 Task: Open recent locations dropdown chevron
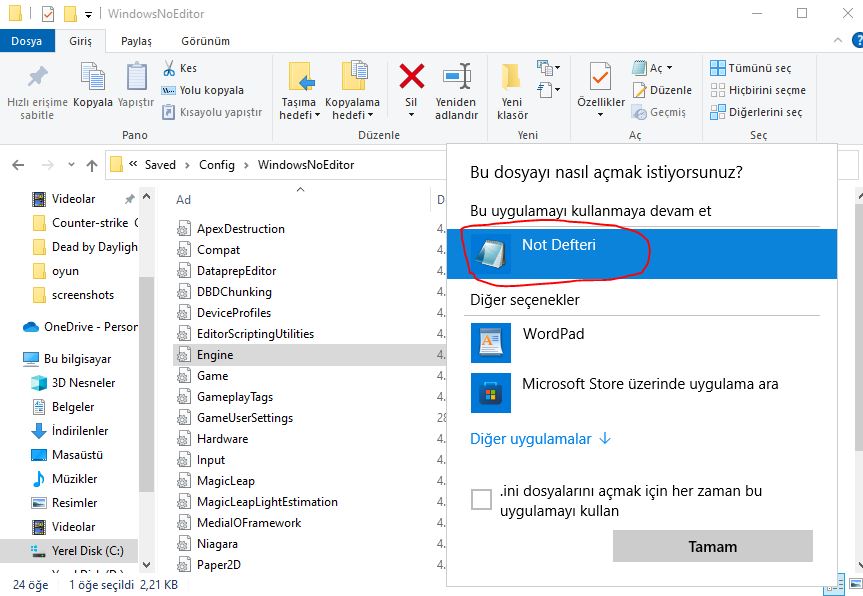pyautogui.click(x=71, y=165)
